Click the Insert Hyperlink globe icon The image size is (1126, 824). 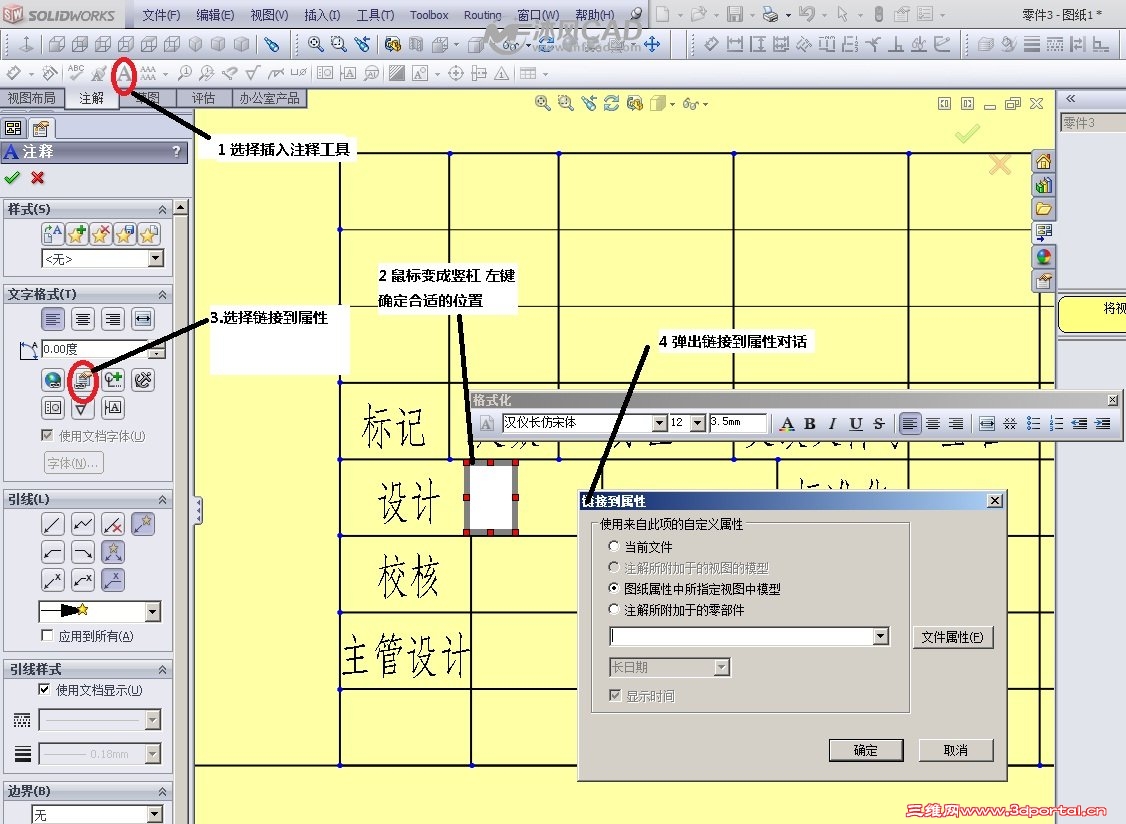pos(52,380)
